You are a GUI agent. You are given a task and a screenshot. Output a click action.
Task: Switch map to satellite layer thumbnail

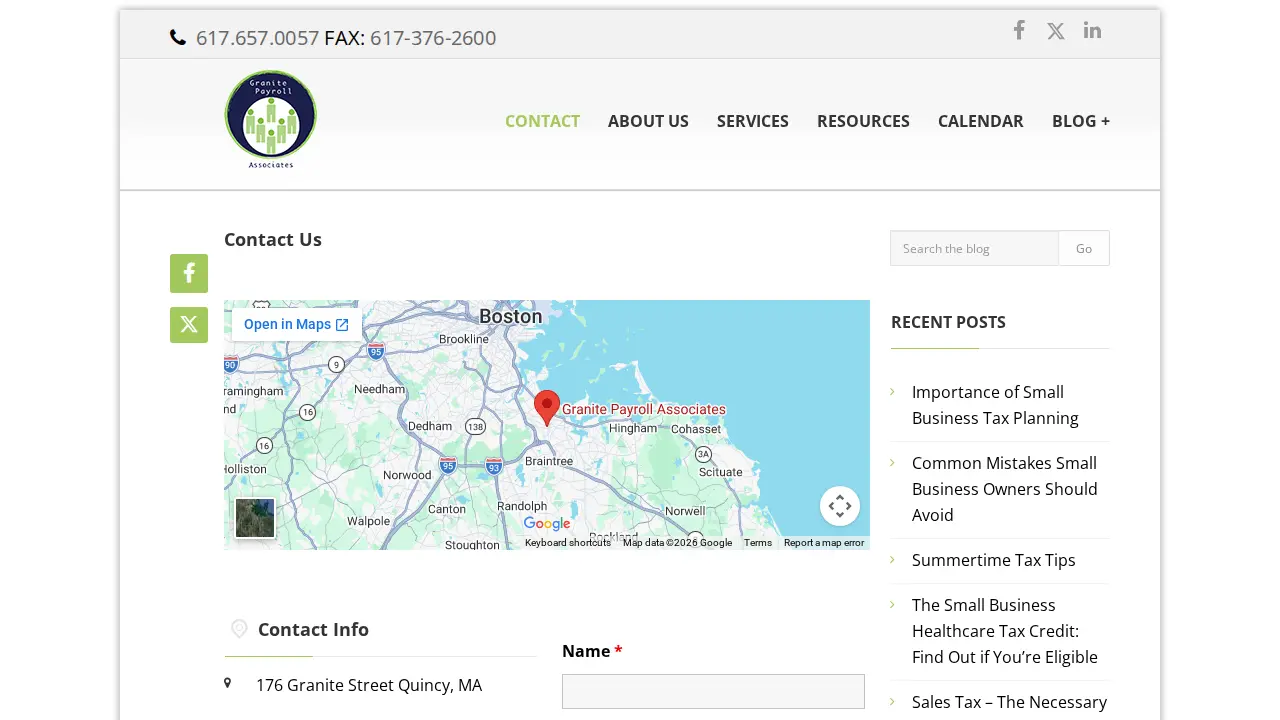click(x=255, y=518)
